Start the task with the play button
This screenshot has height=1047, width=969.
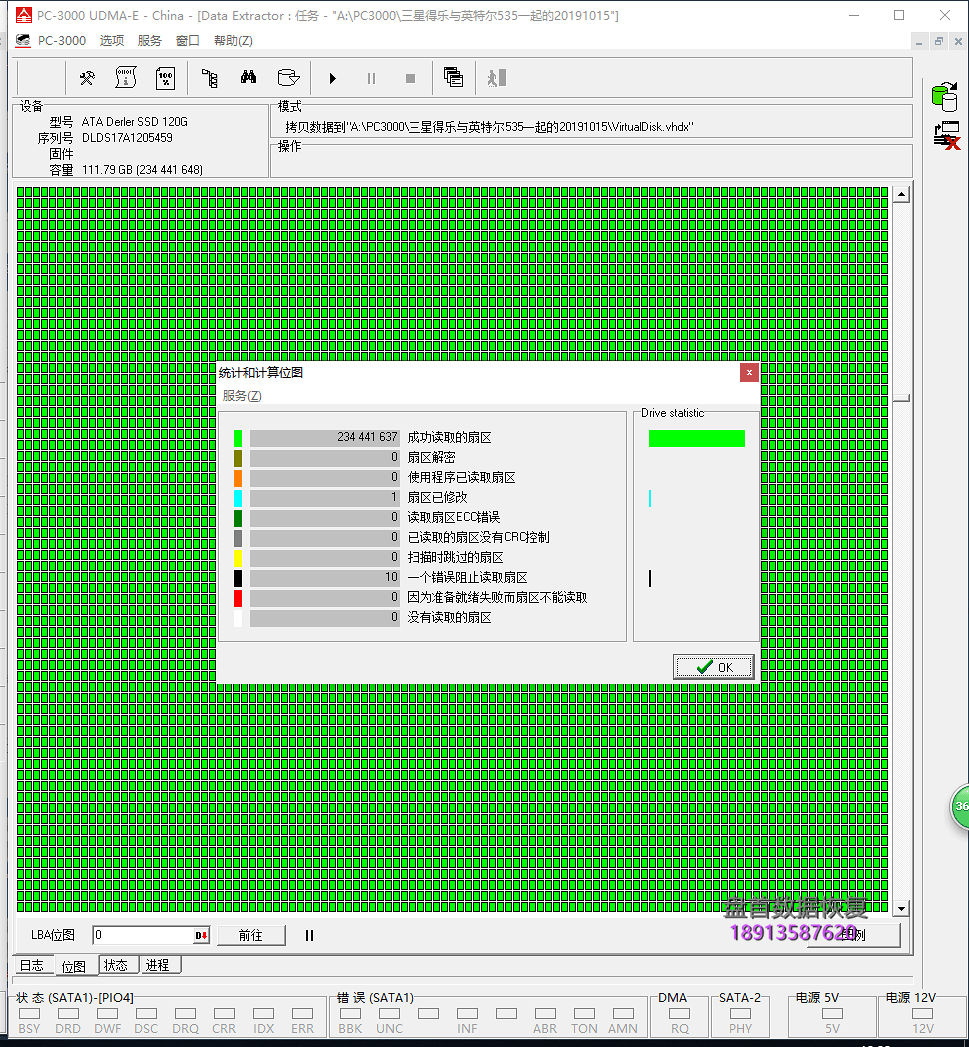point(332,78)
